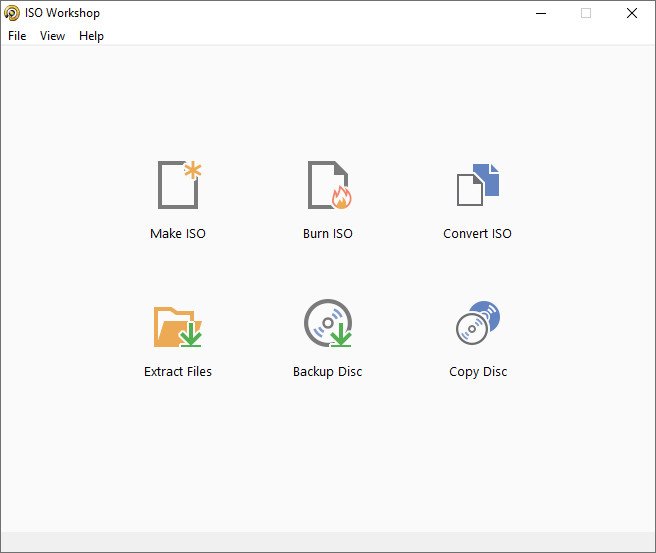Click the Make ISO document icon
The width and height of the screenshot is (656, 553).
178,185
